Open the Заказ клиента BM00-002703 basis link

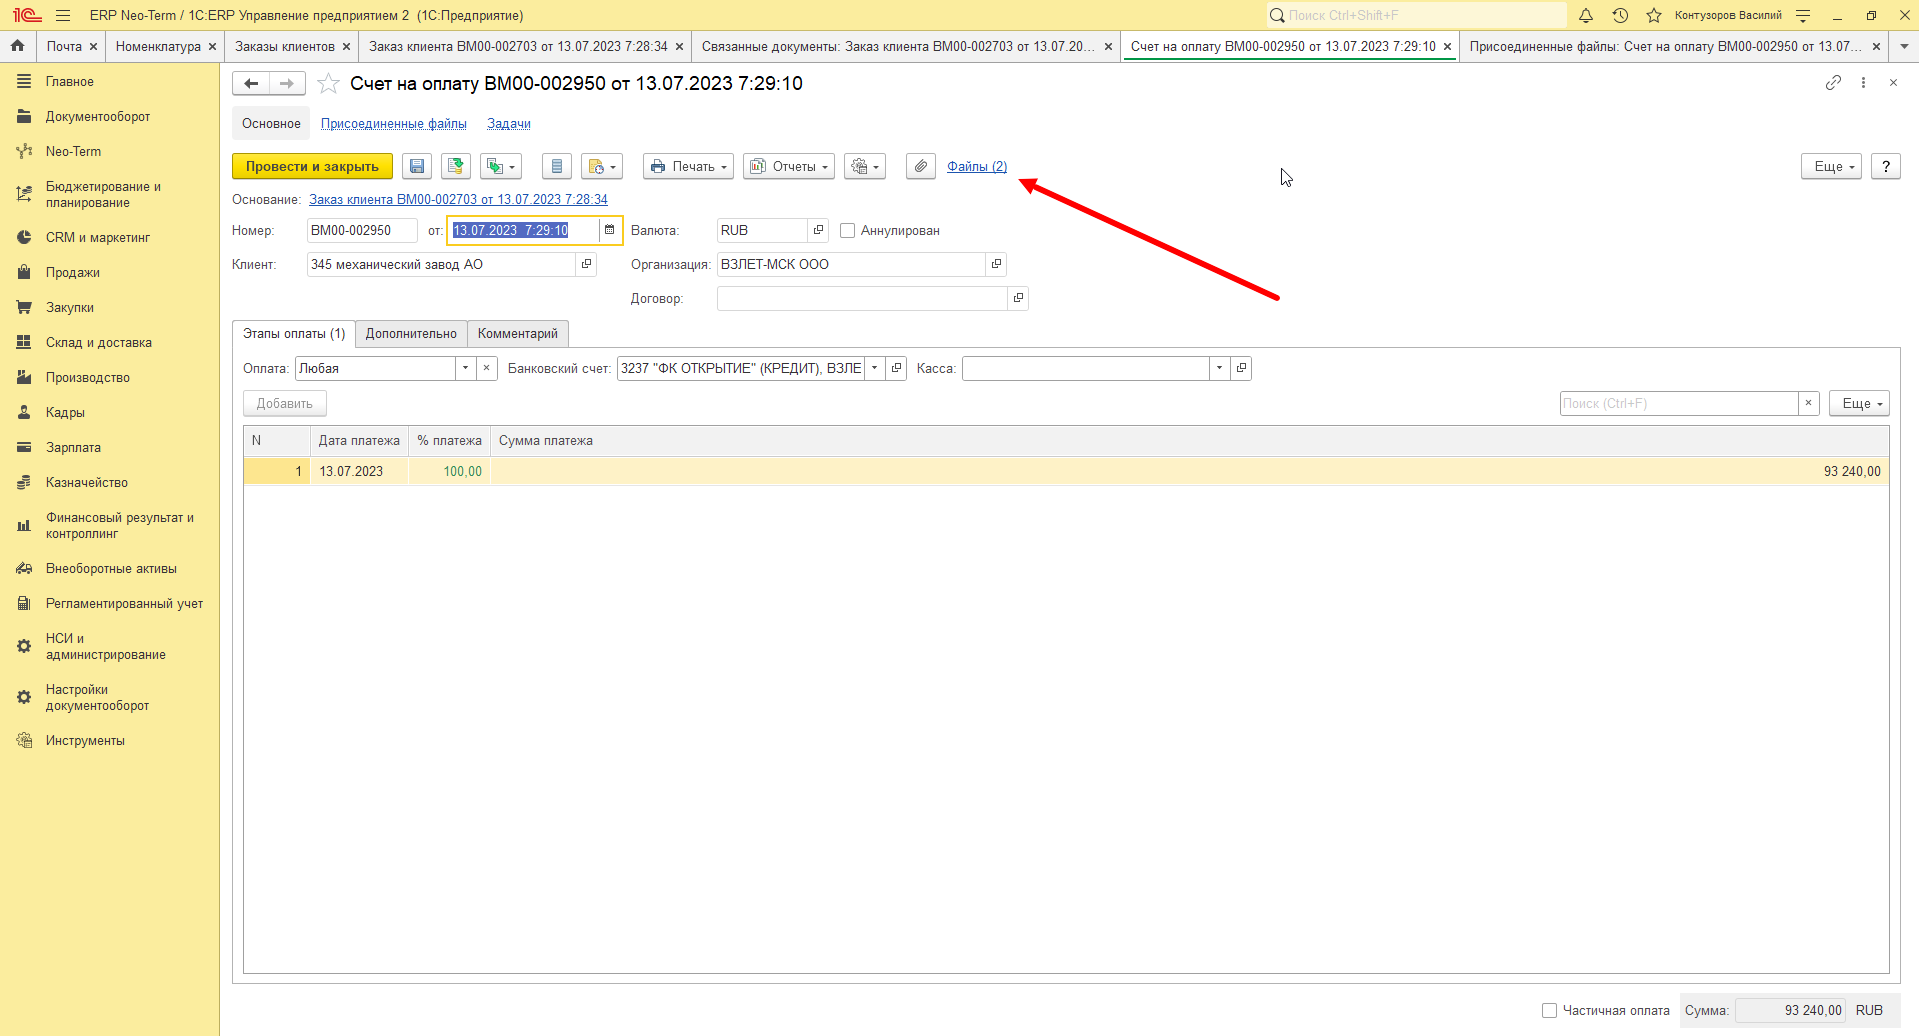(x=458, y=199)
